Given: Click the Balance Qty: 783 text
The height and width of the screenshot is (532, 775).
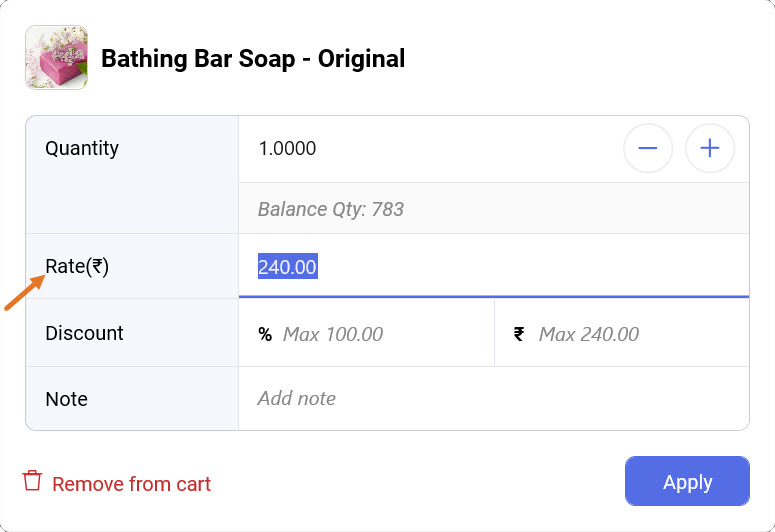Looking at the screenshot, I should (x=331, y=209).
